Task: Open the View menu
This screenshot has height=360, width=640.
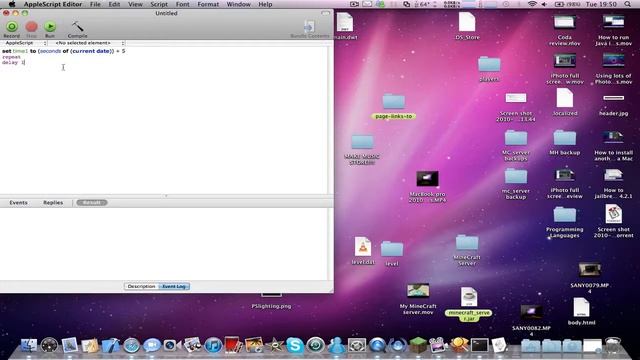Action: coord(135,4)
